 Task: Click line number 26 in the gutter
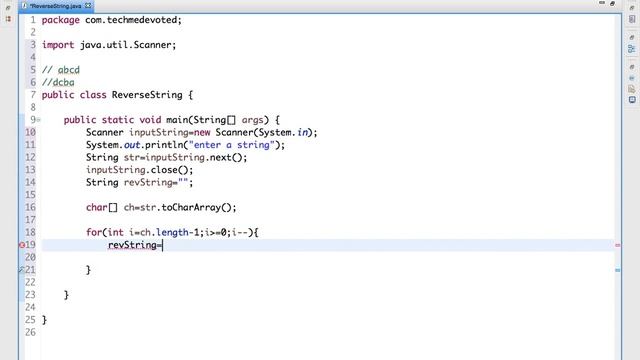(x=30, y=332)
